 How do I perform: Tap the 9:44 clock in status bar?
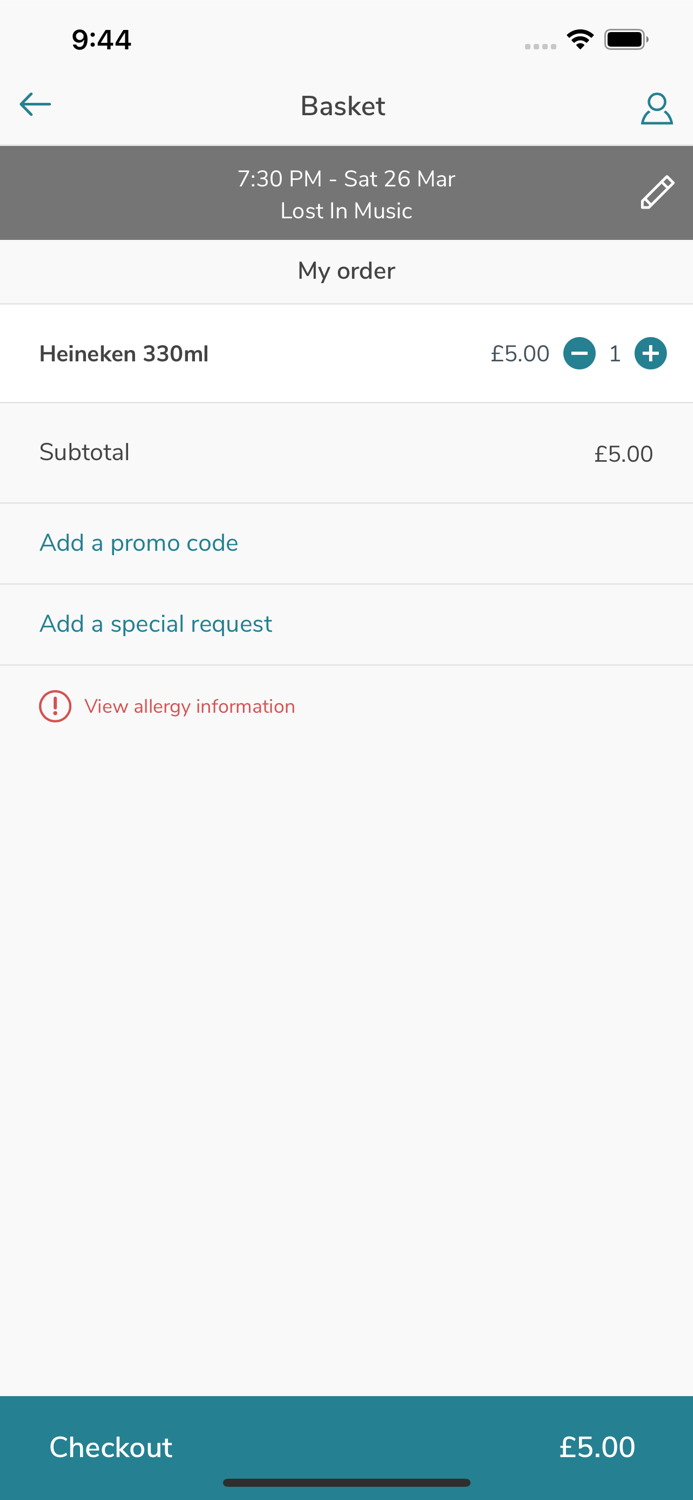point(101,39)
